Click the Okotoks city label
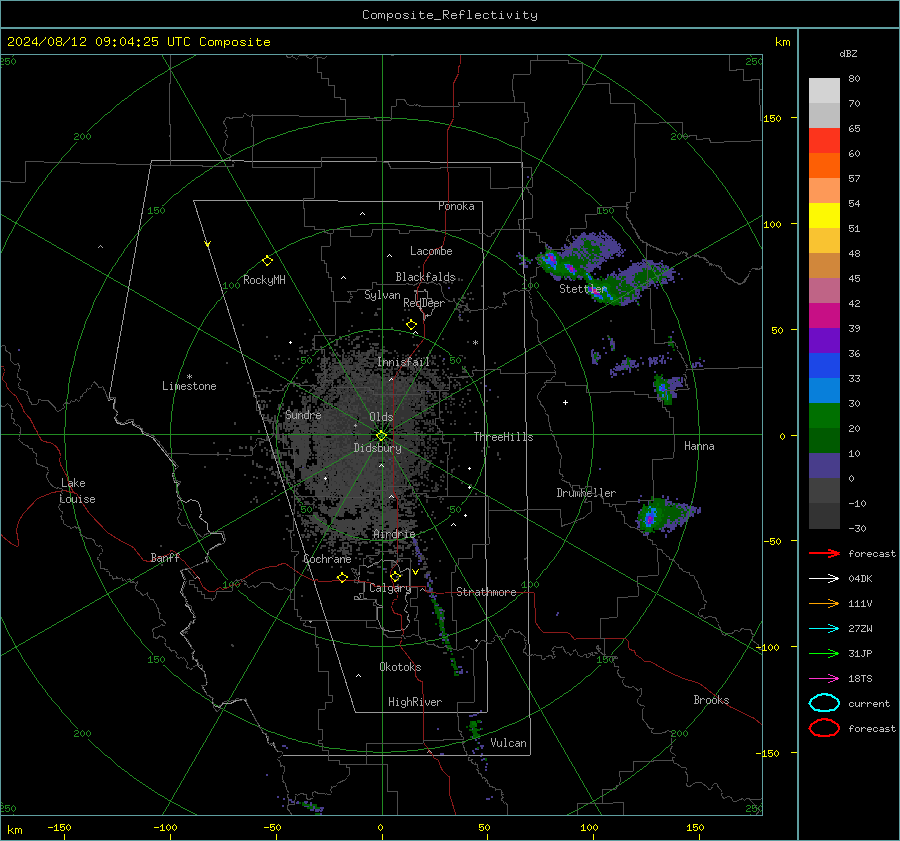The image size is (900, 841). click(x=400, y=667)
